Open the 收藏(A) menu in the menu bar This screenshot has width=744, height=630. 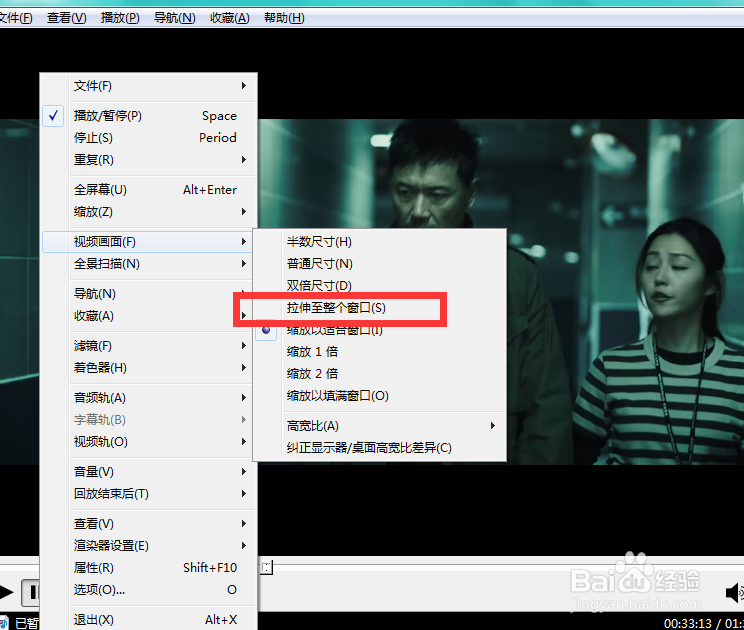(x=230, y=18)
